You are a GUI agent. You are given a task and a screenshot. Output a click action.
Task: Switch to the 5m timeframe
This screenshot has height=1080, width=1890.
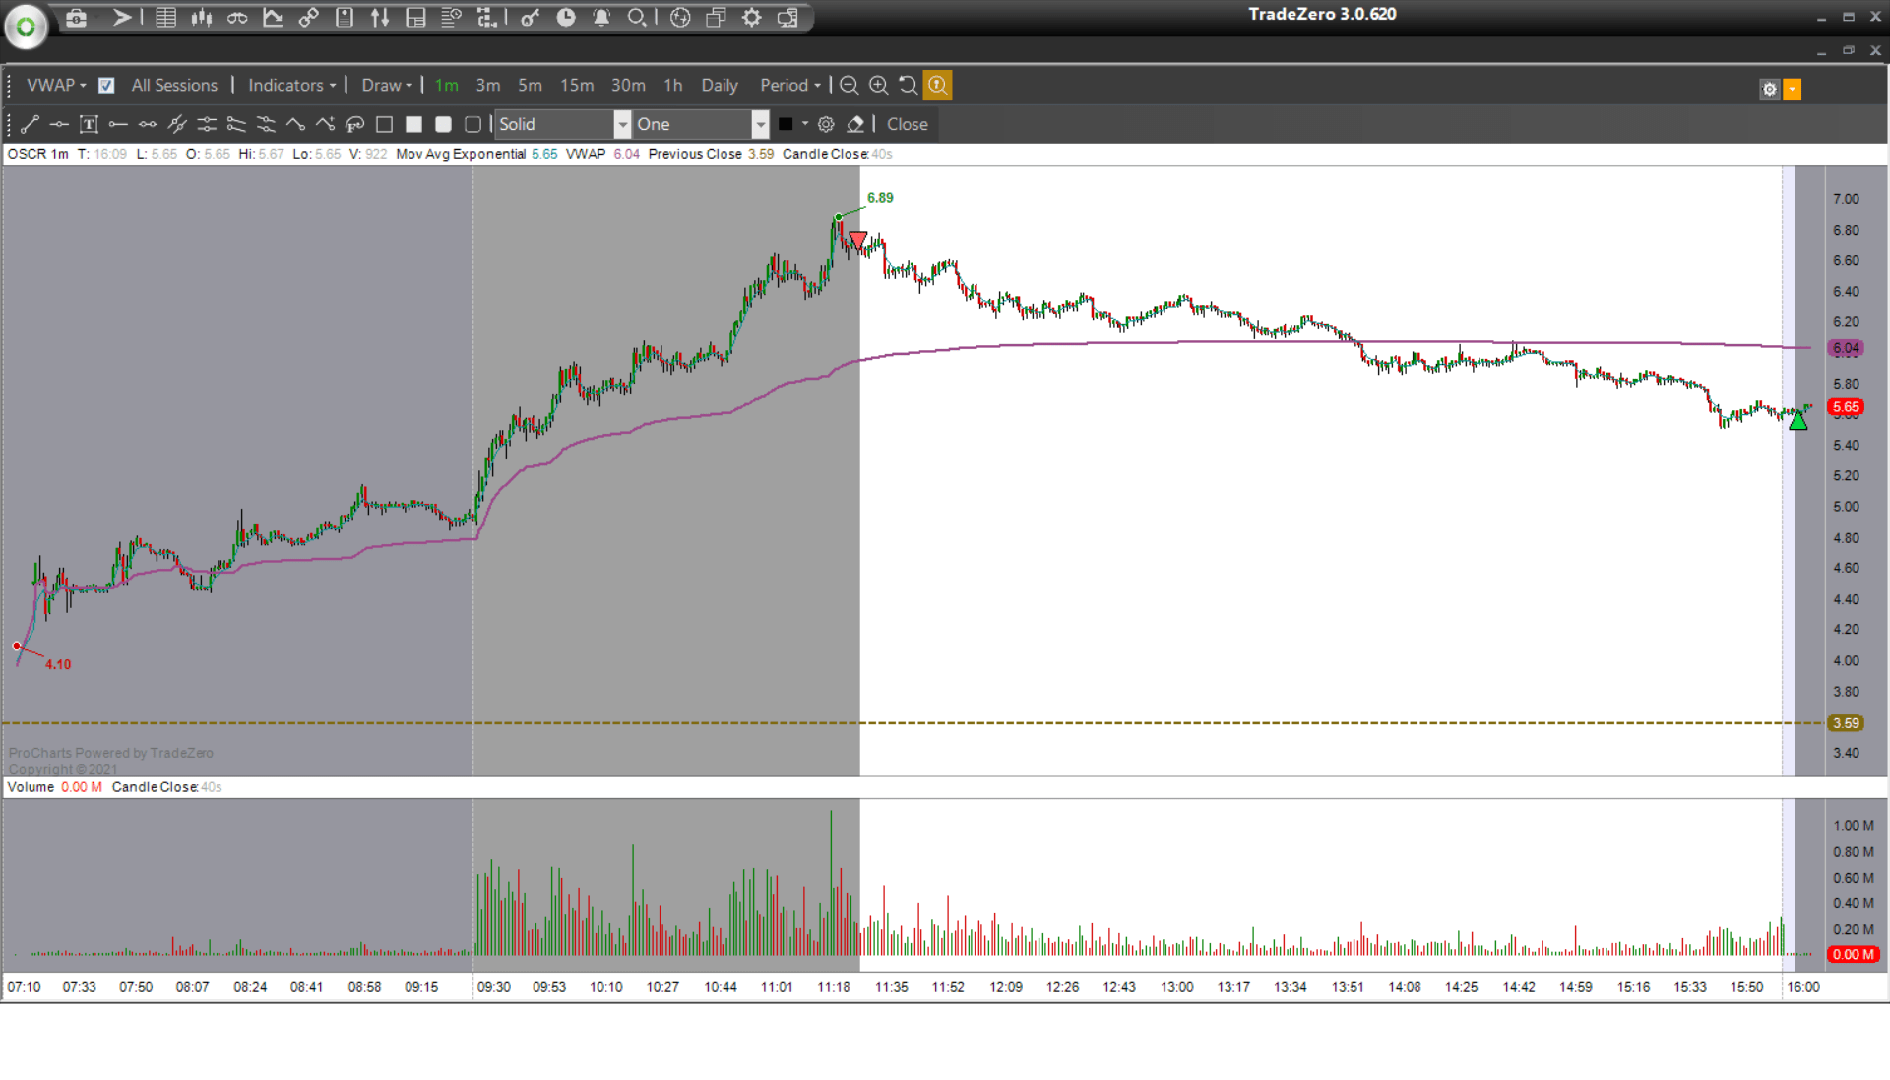[530, 86]
